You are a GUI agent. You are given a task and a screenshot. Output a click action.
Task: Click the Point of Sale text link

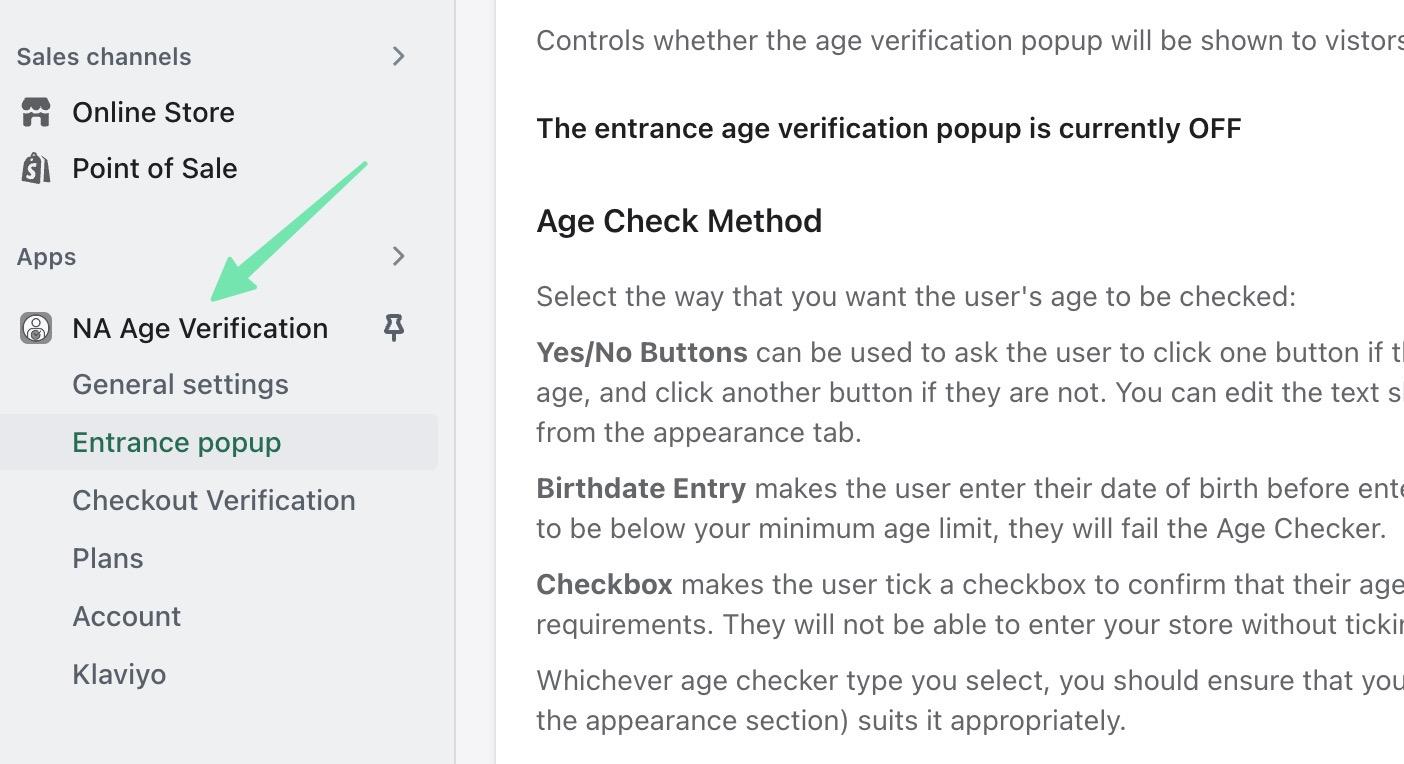coord(155,168)
